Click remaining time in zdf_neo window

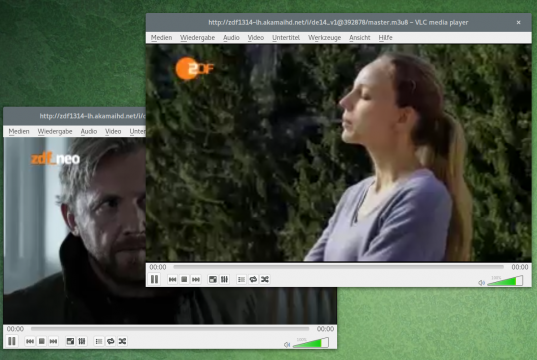[325, 329]
